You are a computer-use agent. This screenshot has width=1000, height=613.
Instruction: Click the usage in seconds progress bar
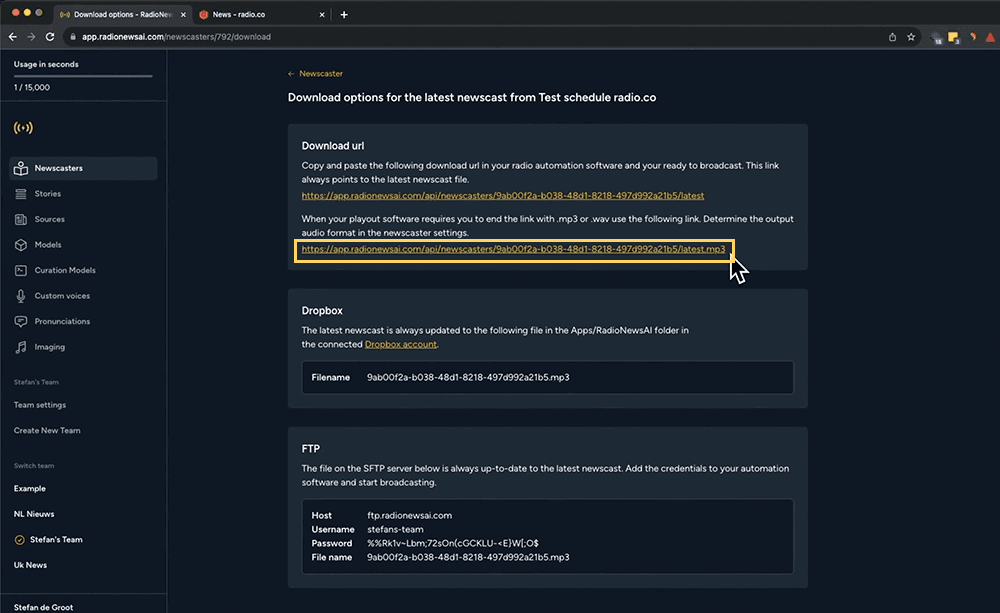pos(81,75)
